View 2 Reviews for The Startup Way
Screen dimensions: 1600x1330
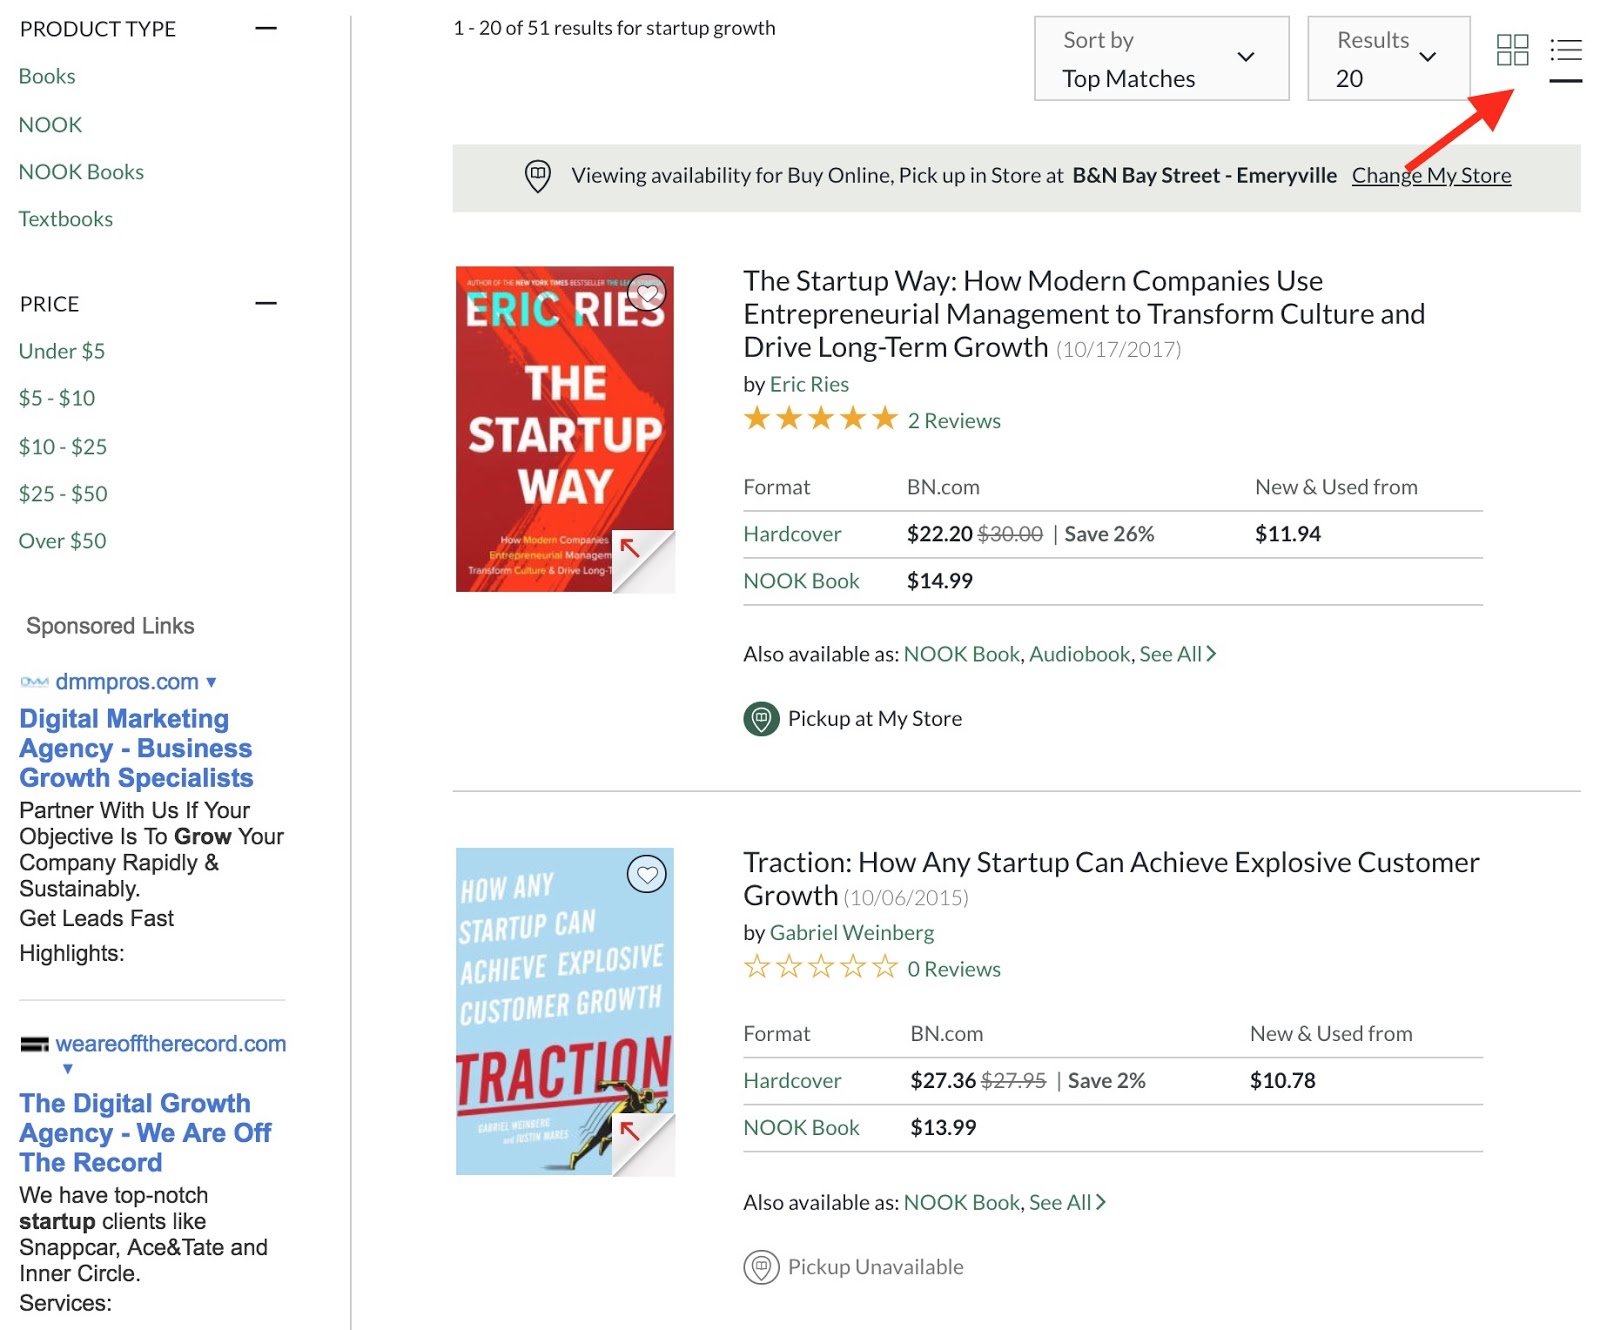(x=954, y=421)
